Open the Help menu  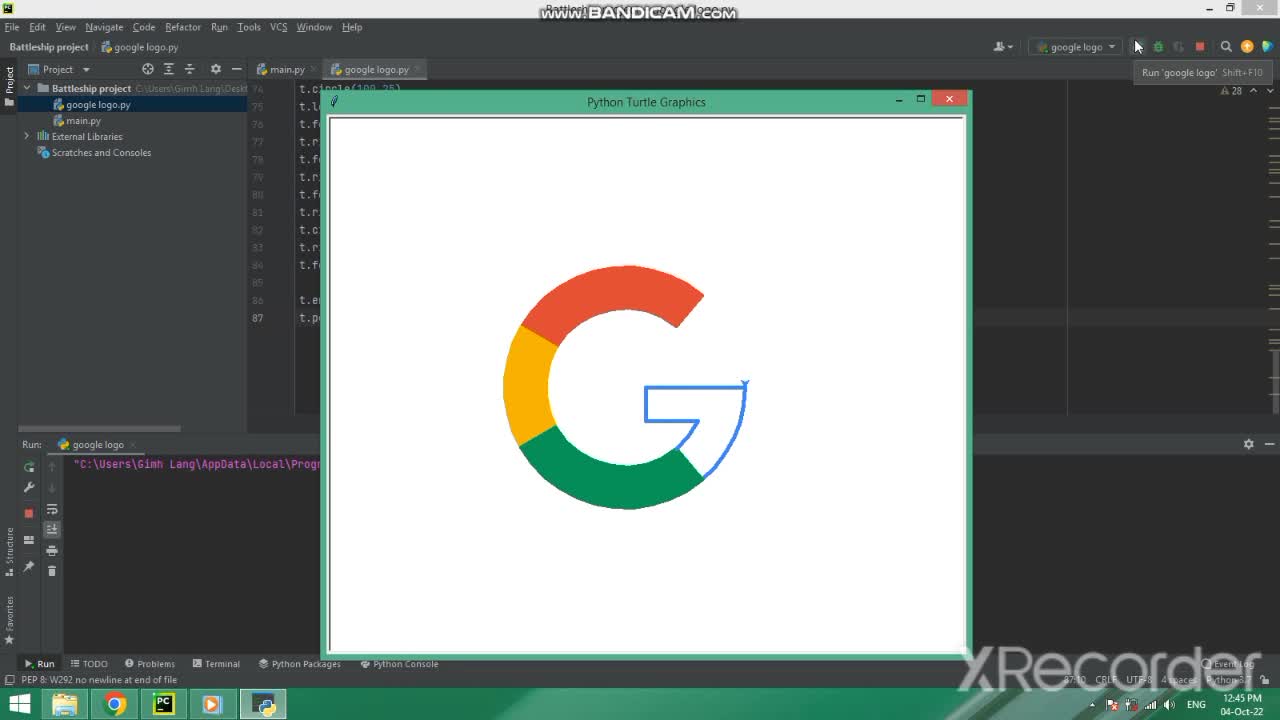(352, 27)
